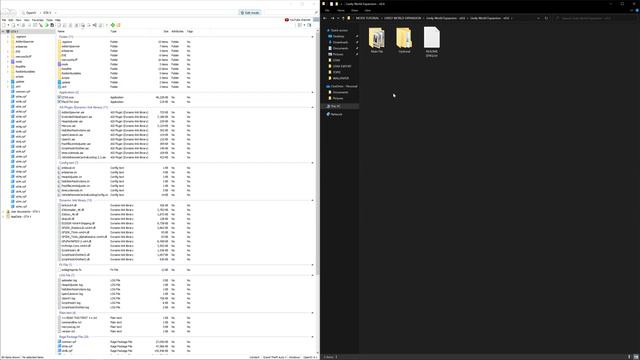
Task: Collapse the LOG file group
Action: coord(313,275)
